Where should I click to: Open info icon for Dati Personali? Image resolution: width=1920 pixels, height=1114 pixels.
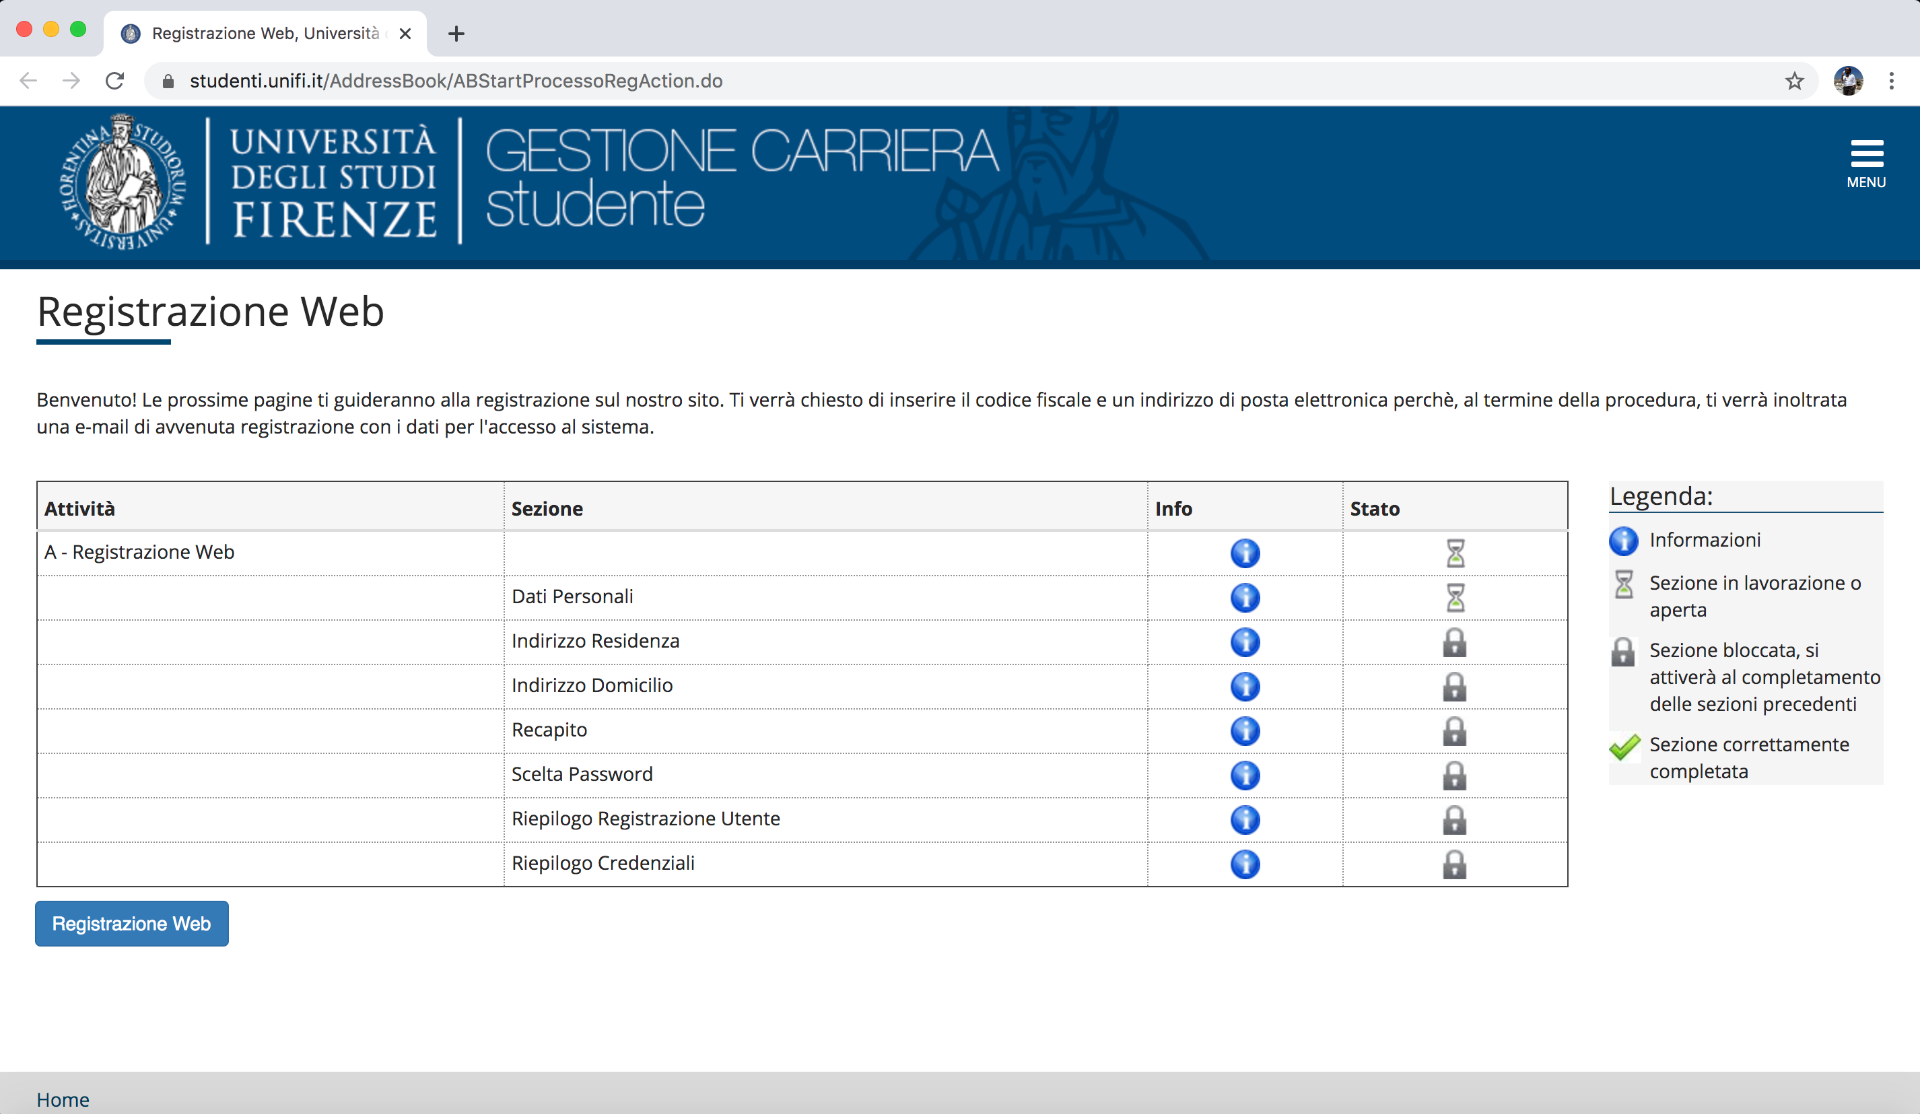pyautogui.click(x=1245, y=598)
